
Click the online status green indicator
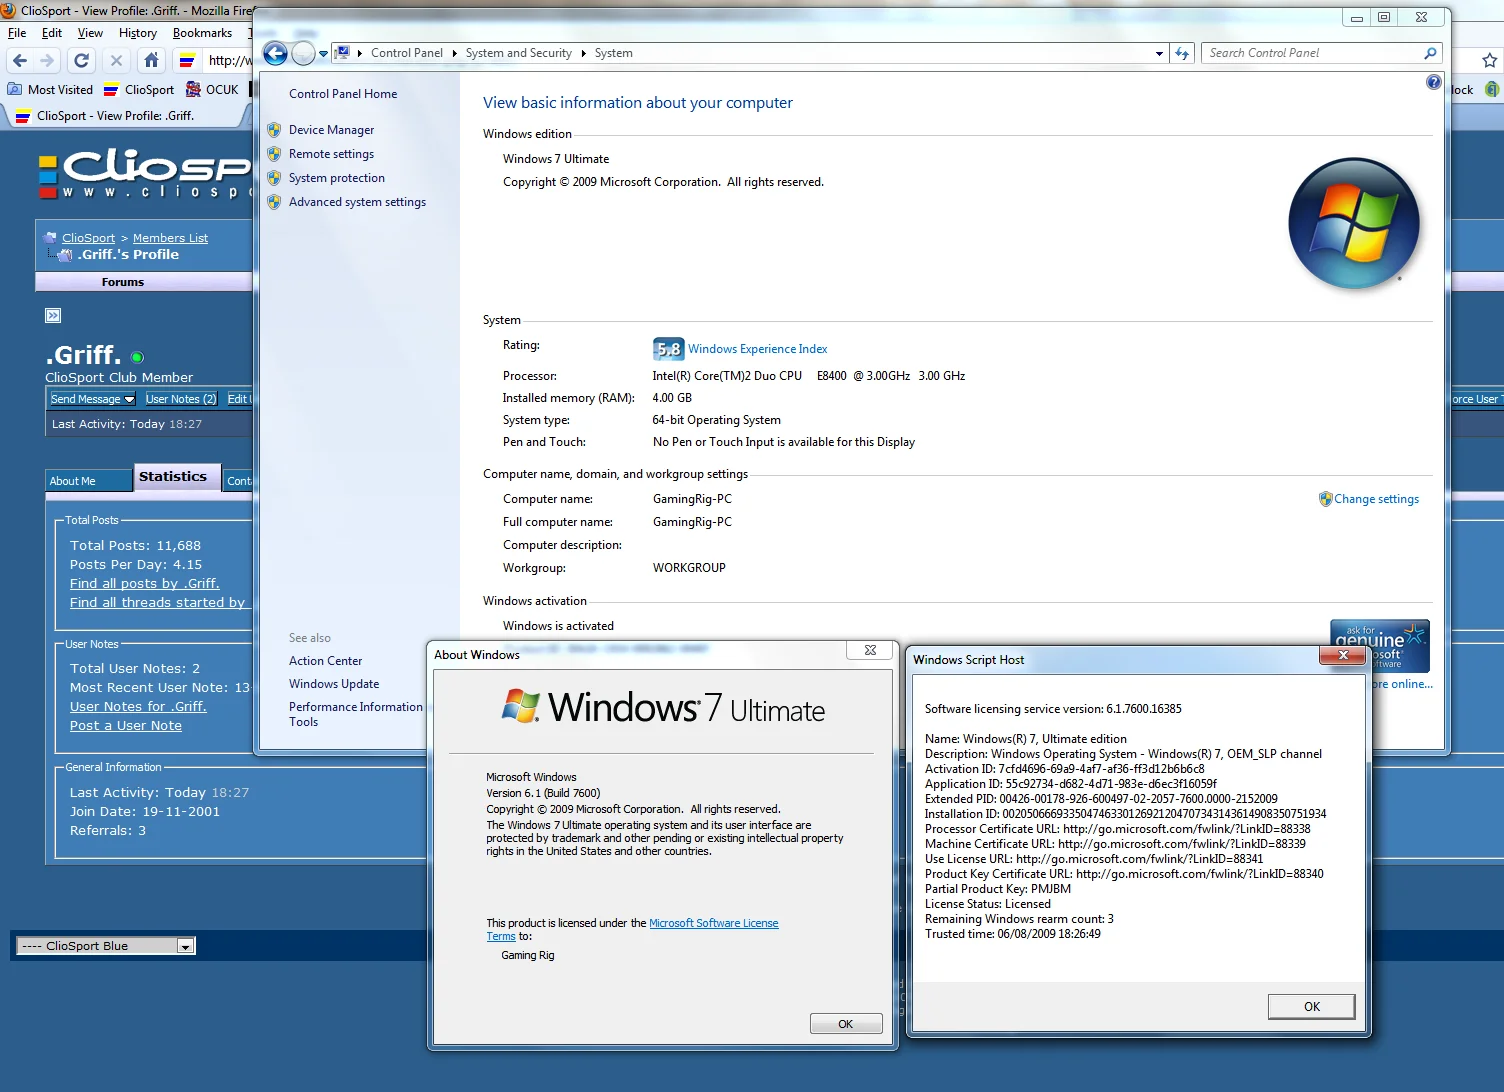tap(137, 357)
